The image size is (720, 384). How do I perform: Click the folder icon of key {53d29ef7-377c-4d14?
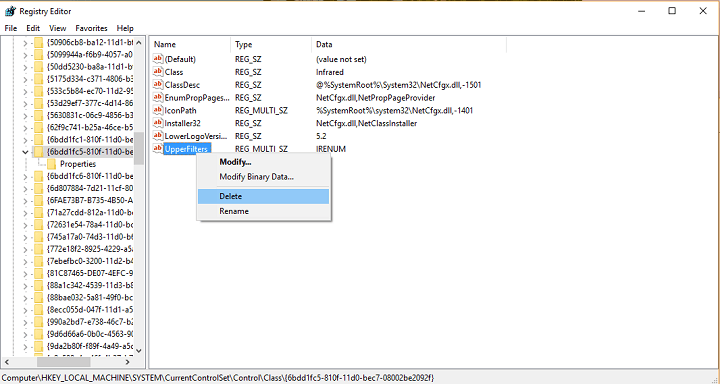39,103
